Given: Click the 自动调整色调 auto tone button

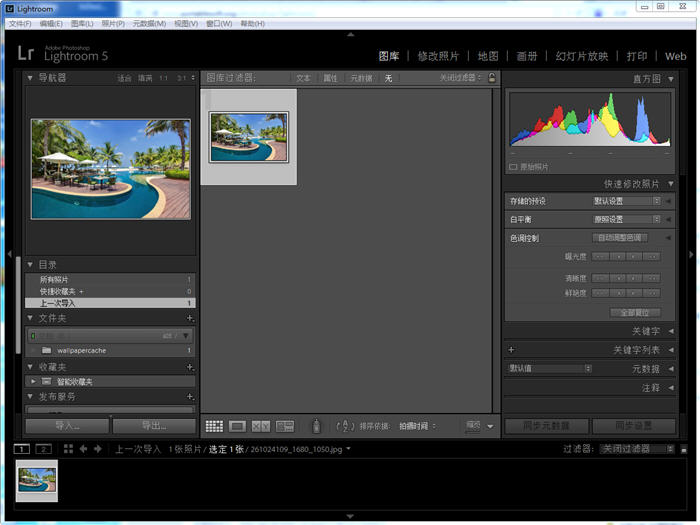Looking at the screenshot, I should click(x=620, y=238).
